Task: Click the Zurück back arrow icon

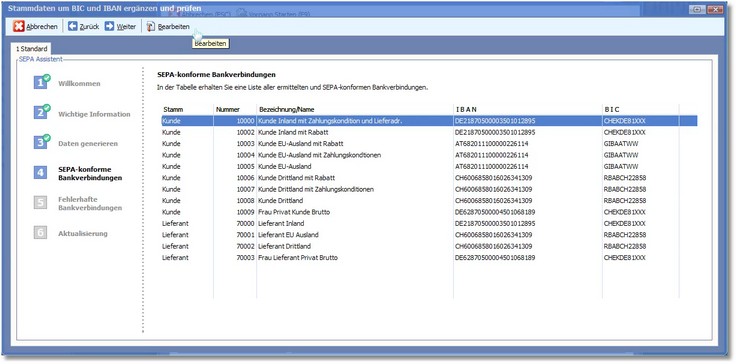Action: 72,26
